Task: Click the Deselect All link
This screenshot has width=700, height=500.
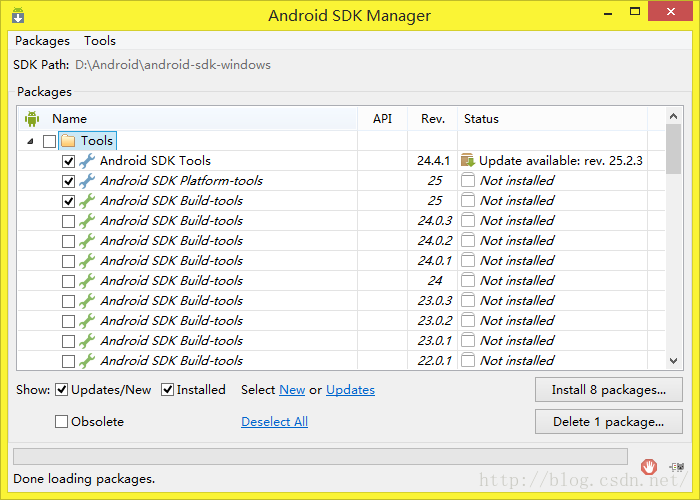Action: 275,421
